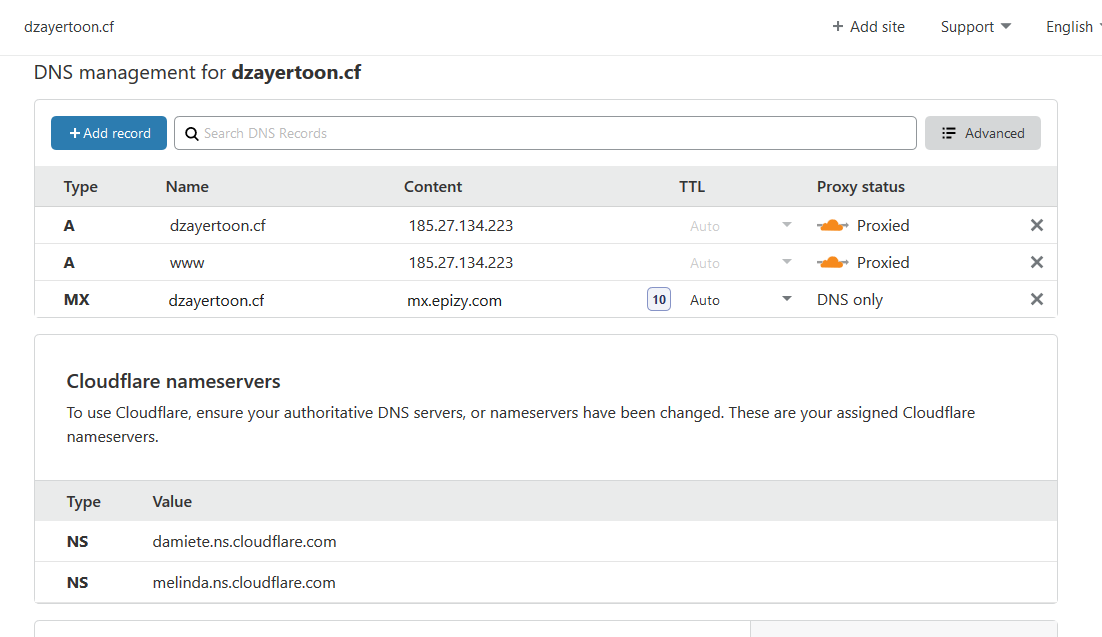Image resolution: width=1102 pixels, height=637 pixels.
Task: Click the search magnifier icon
Action: [191, 133]
